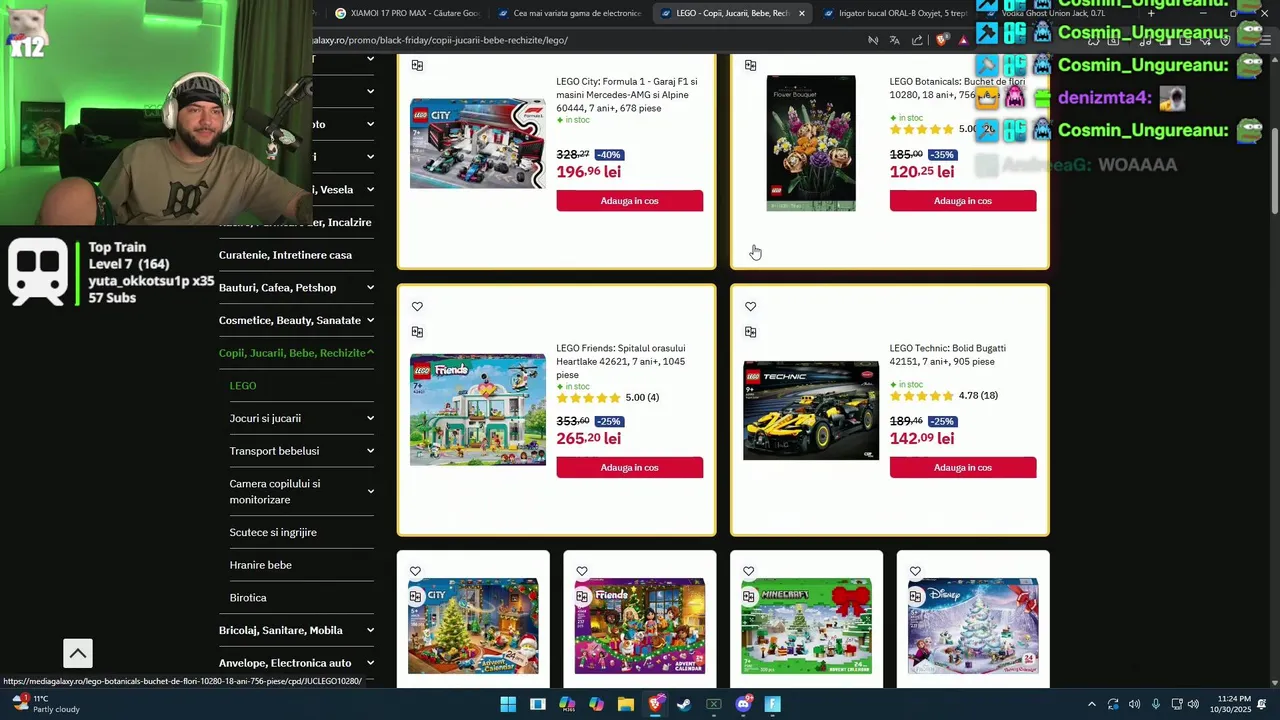Open Steam from the taskbar
Image resolution: width=1280 pixels, height=720 pixels.
click(x=684, y=704)
